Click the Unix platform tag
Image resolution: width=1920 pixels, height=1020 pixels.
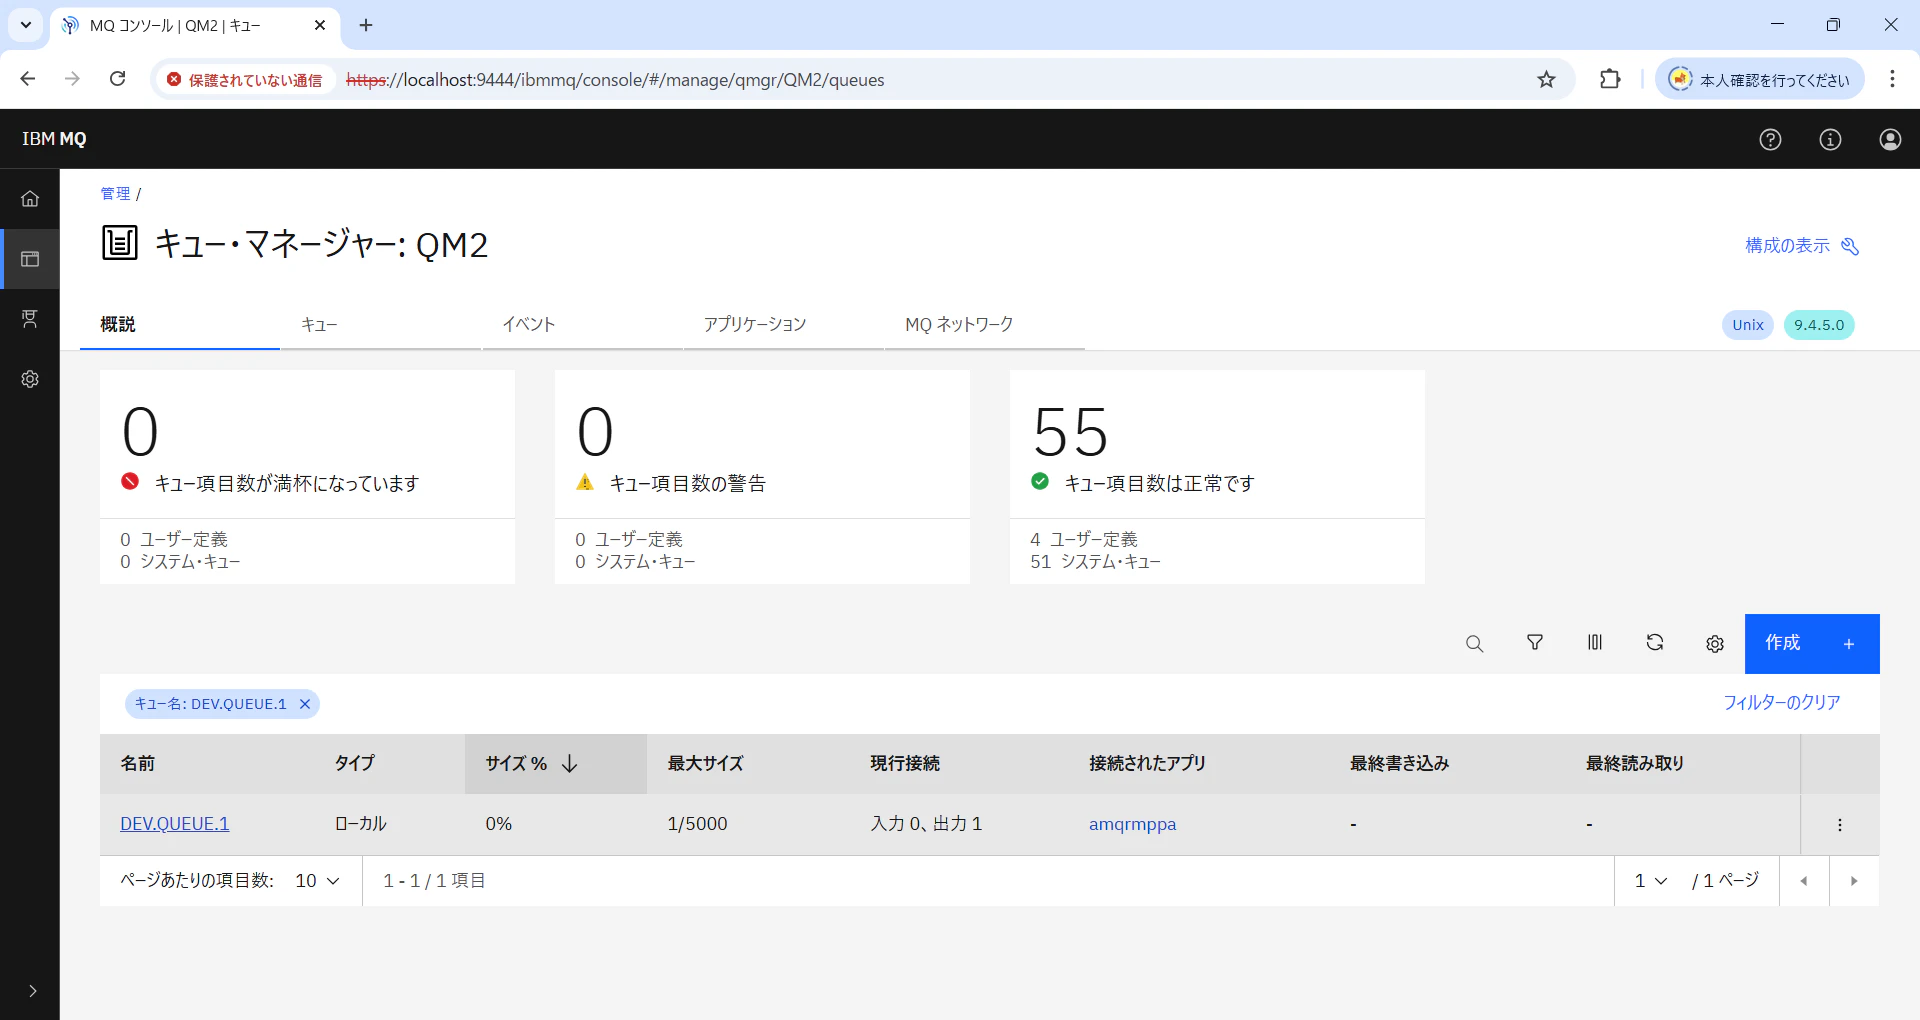[1748, 325]
